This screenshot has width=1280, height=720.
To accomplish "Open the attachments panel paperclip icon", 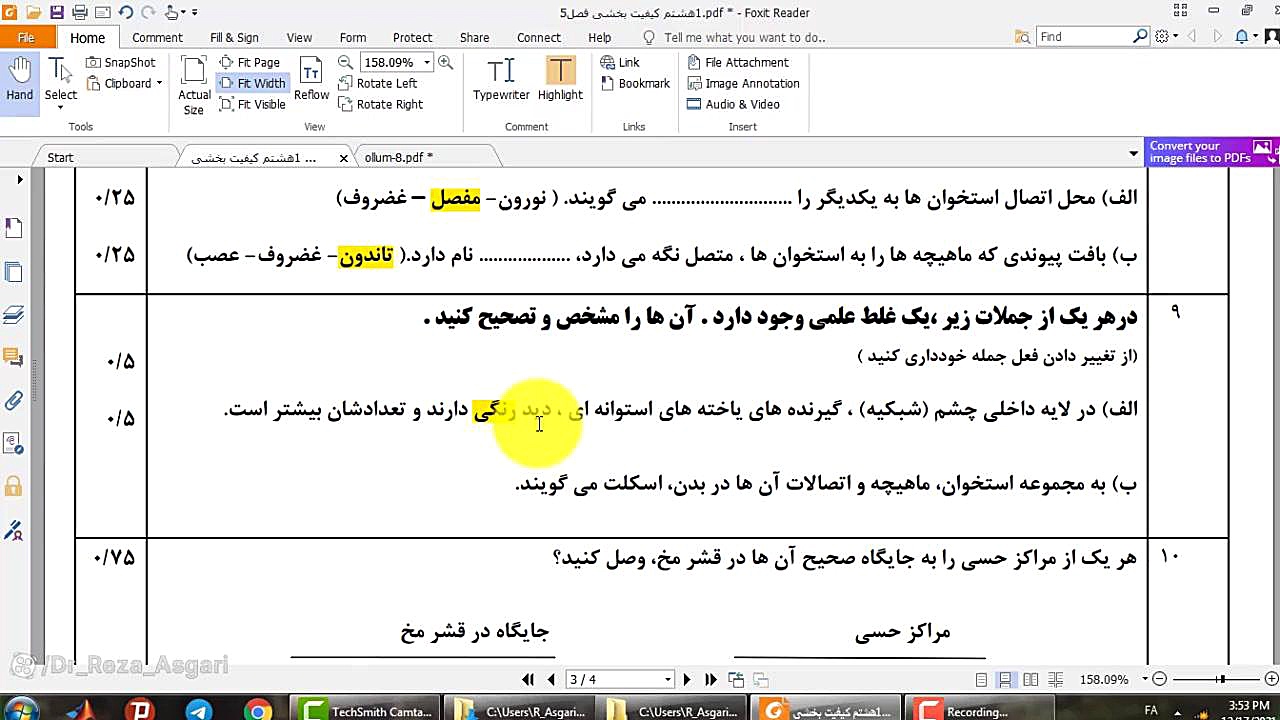I will (14, 401).
